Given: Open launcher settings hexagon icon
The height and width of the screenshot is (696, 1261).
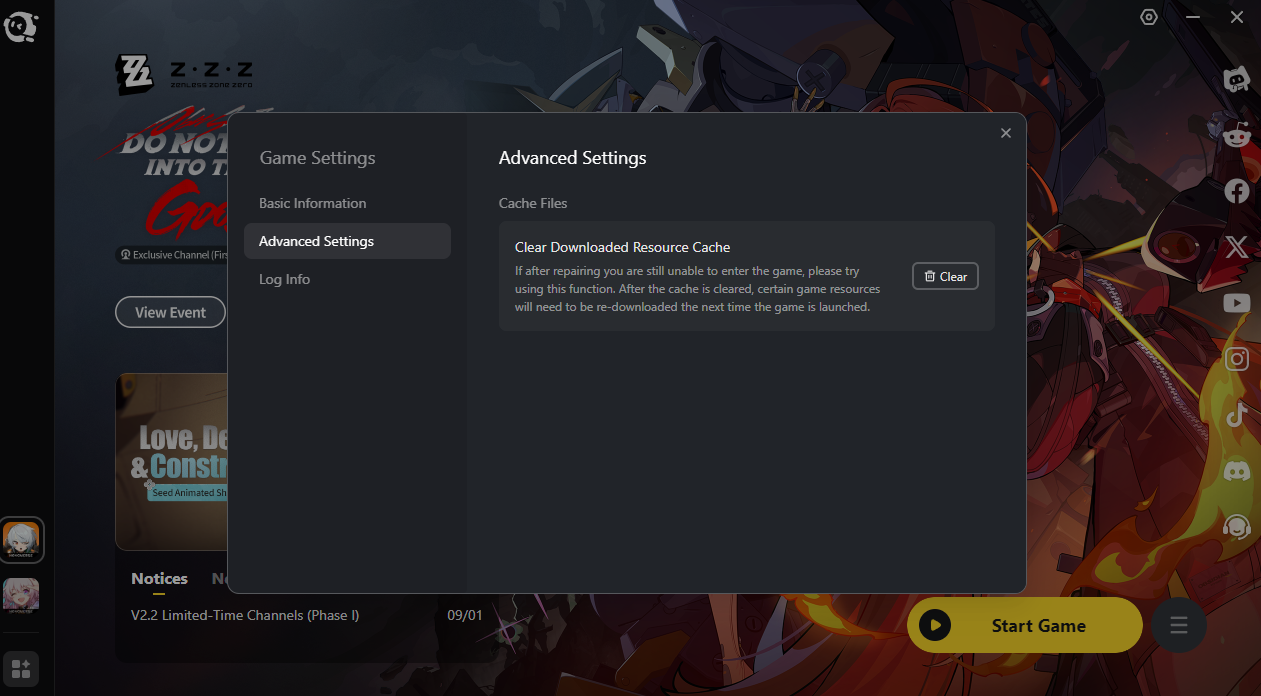Looking at the screenshot, I should click(x=1149, y=17).
